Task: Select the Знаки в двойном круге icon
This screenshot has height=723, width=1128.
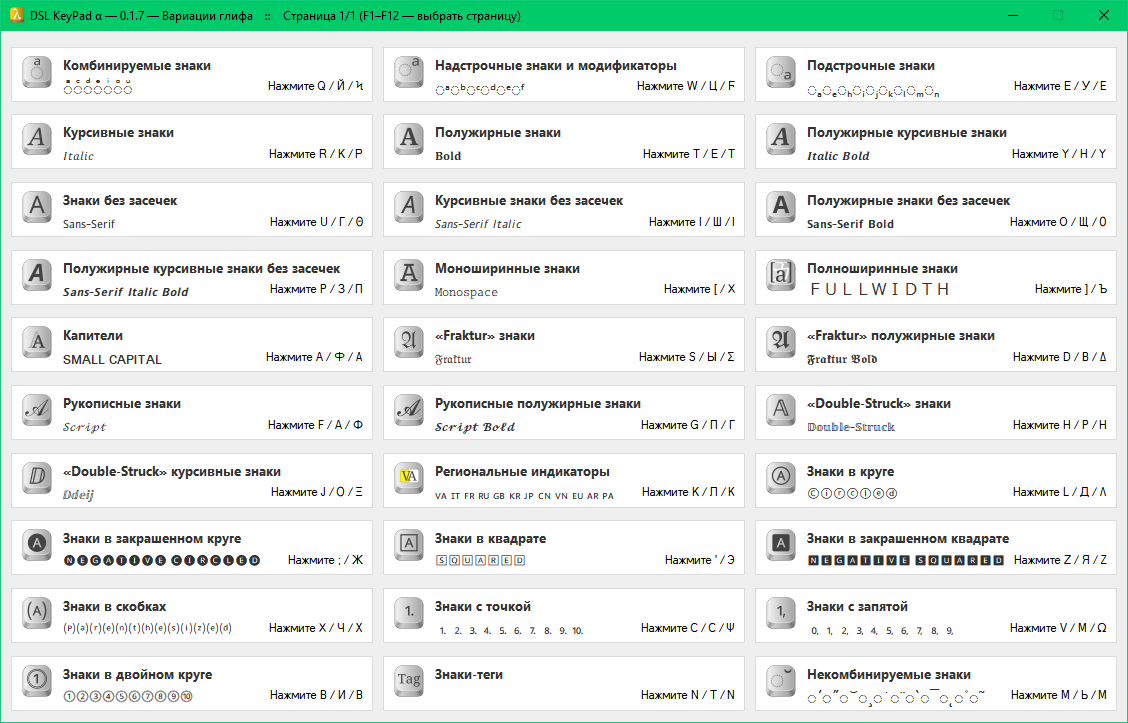Action: (37, 682)
